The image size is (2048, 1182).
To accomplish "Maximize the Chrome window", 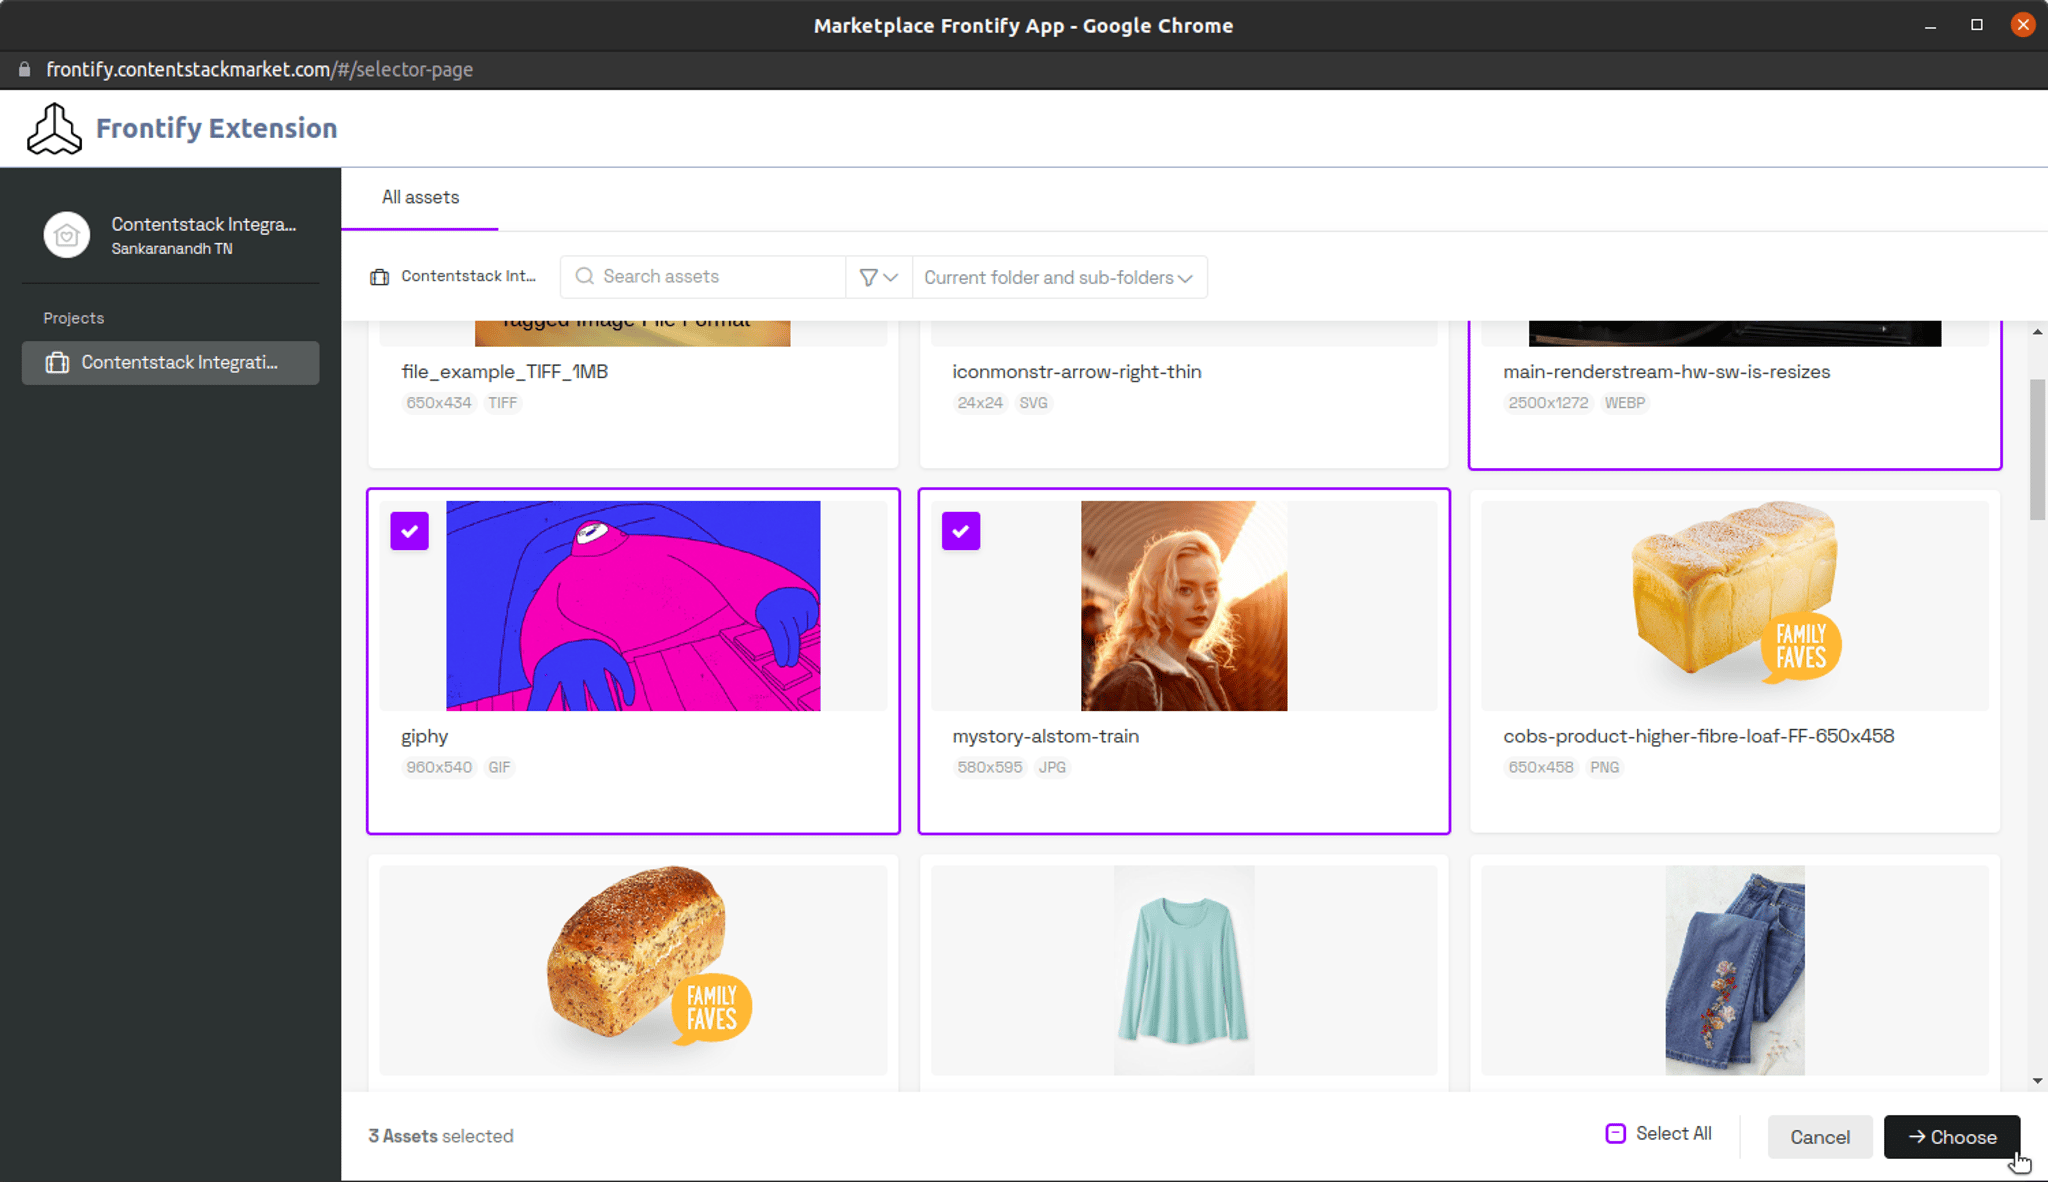I will (1977, 25).
